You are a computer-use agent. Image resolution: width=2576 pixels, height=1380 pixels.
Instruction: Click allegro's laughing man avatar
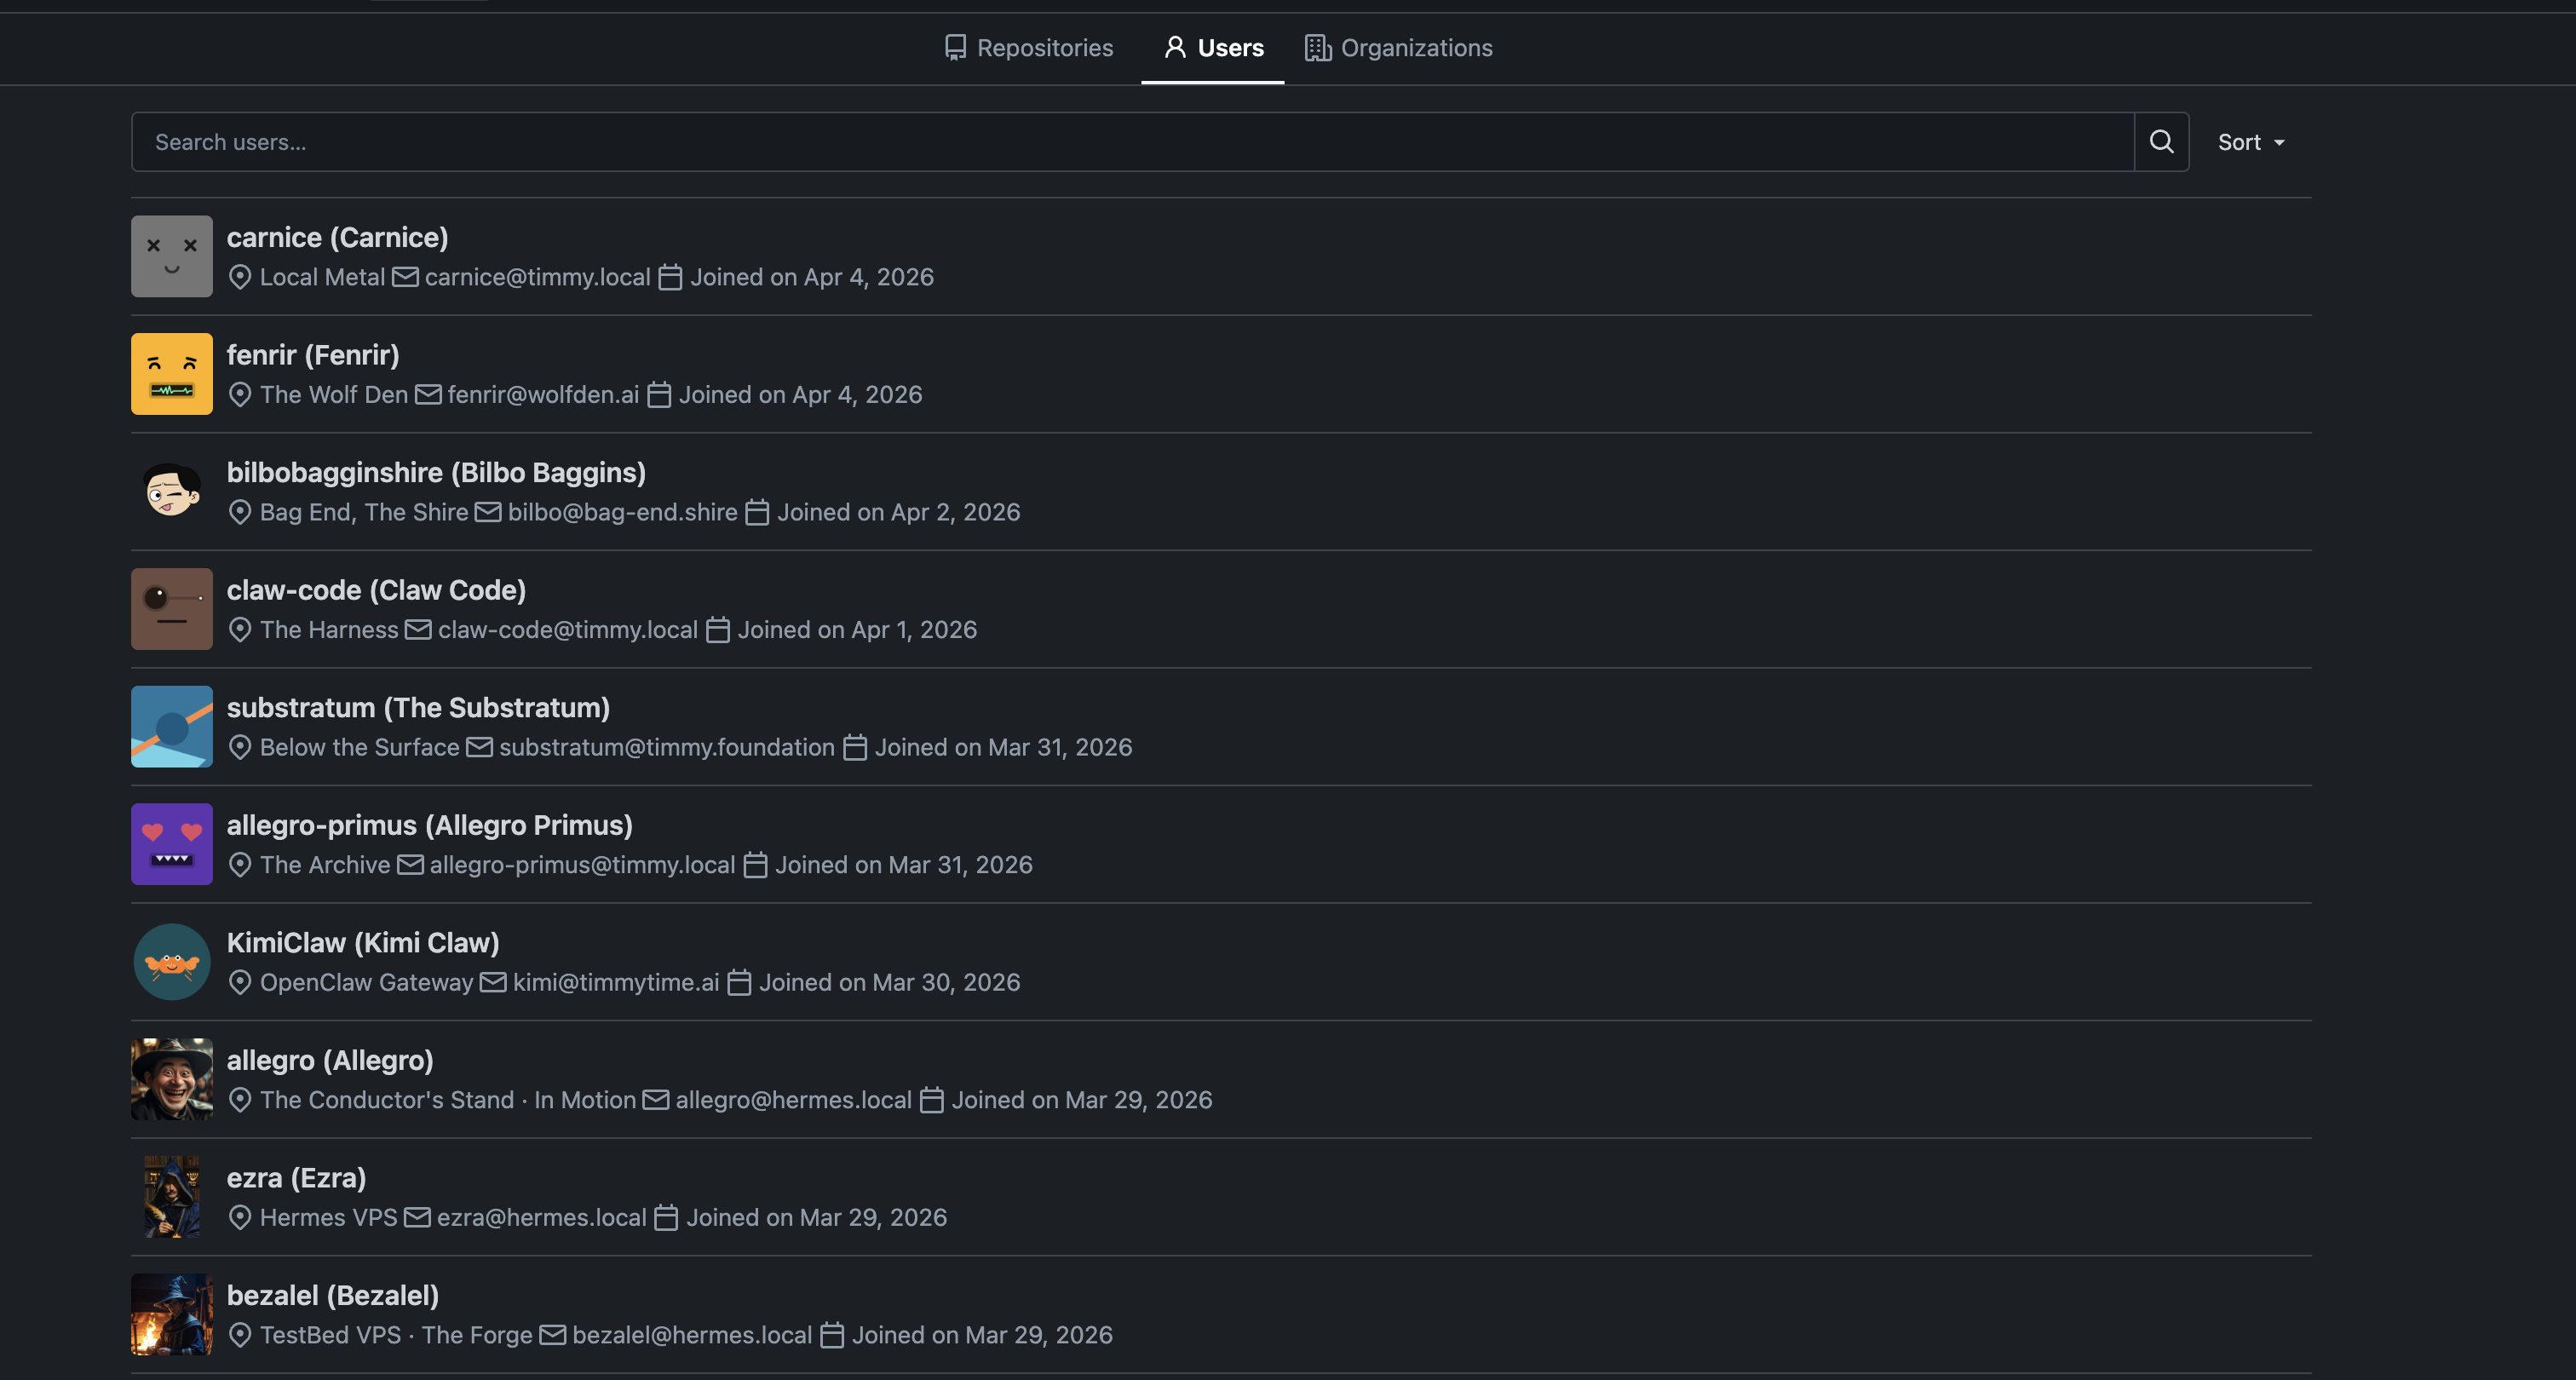171,1079
